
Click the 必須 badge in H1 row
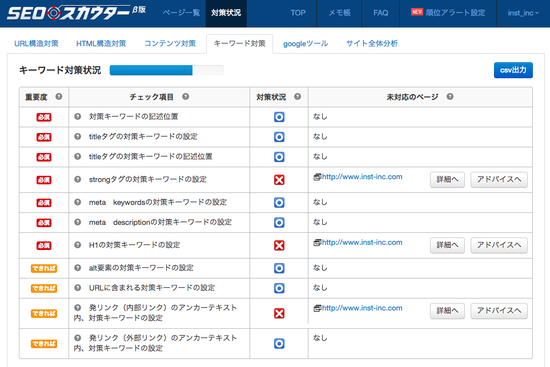[x=44, y=246]
